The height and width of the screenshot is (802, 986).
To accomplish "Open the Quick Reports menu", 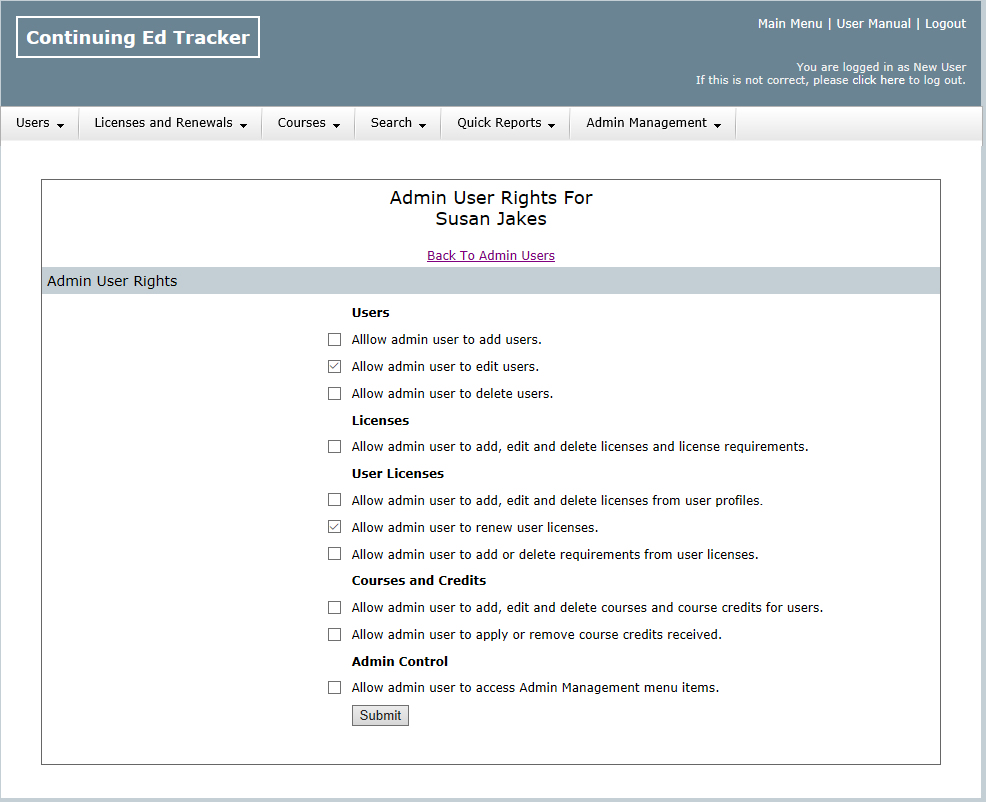I will coord(505,123).
